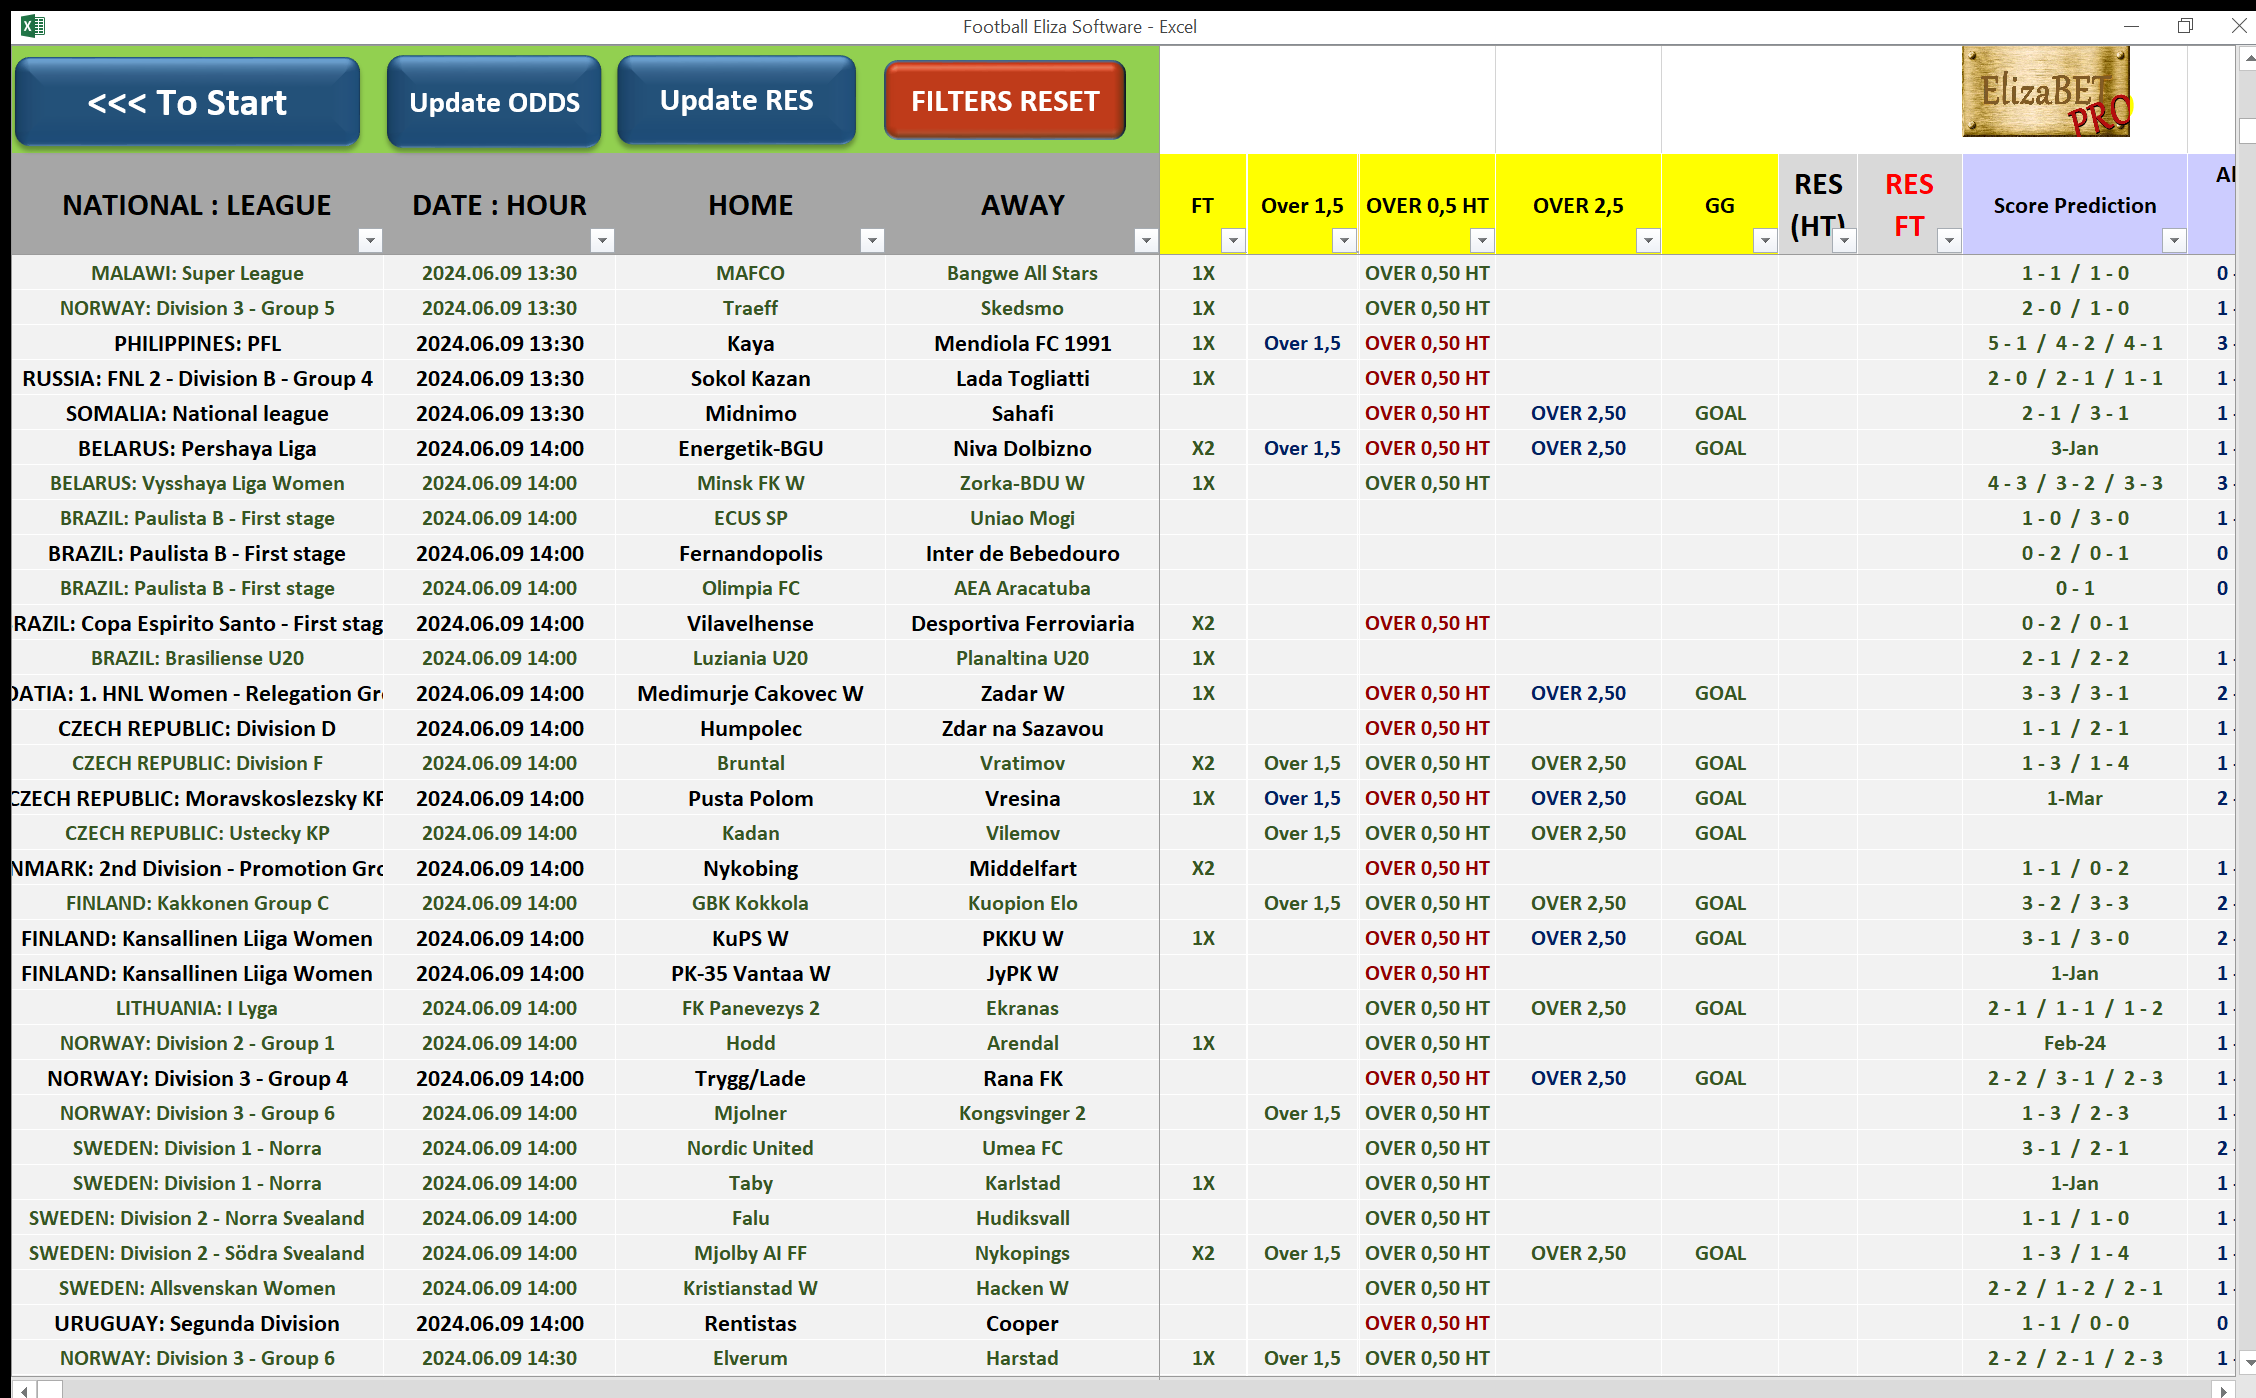Screen dimensions: 2256x1398
Task: Open the NATIONAL : LEAGUE filter dropdown
Action: pos(371,240)
